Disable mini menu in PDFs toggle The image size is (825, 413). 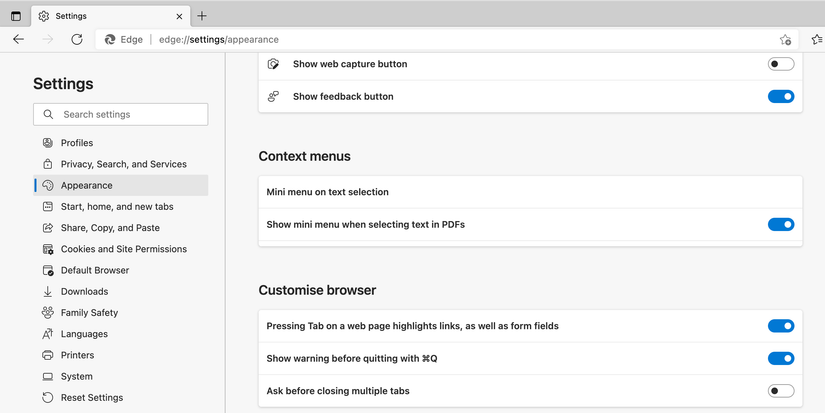(781, 225)
